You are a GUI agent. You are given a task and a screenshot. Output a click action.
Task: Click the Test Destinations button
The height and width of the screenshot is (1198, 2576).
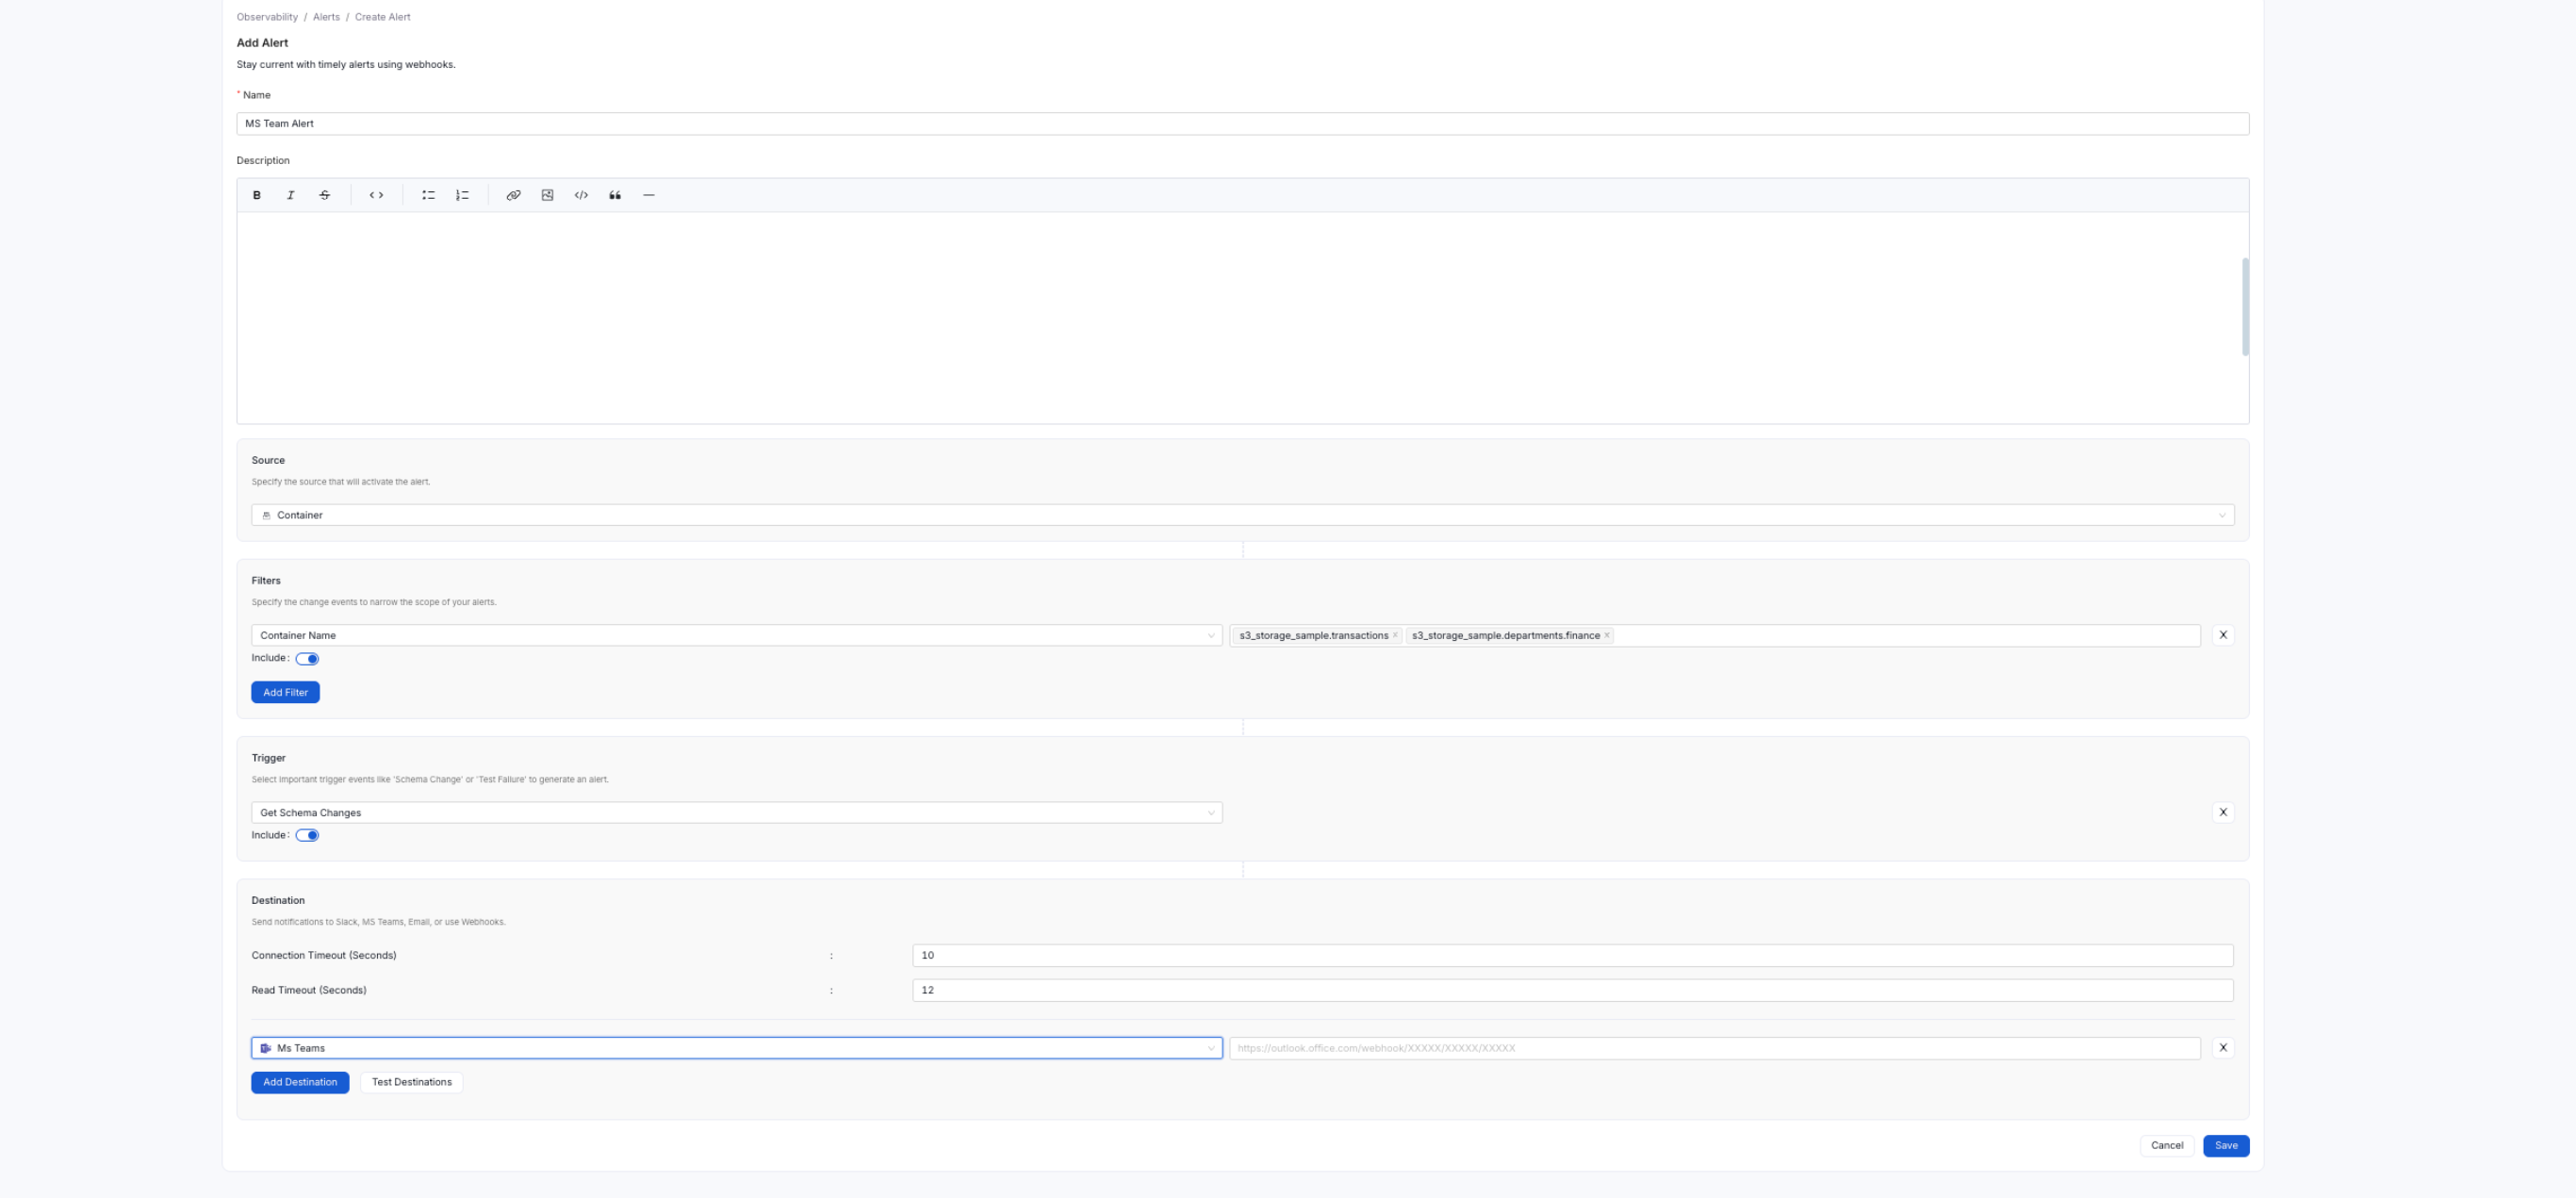411,1082
